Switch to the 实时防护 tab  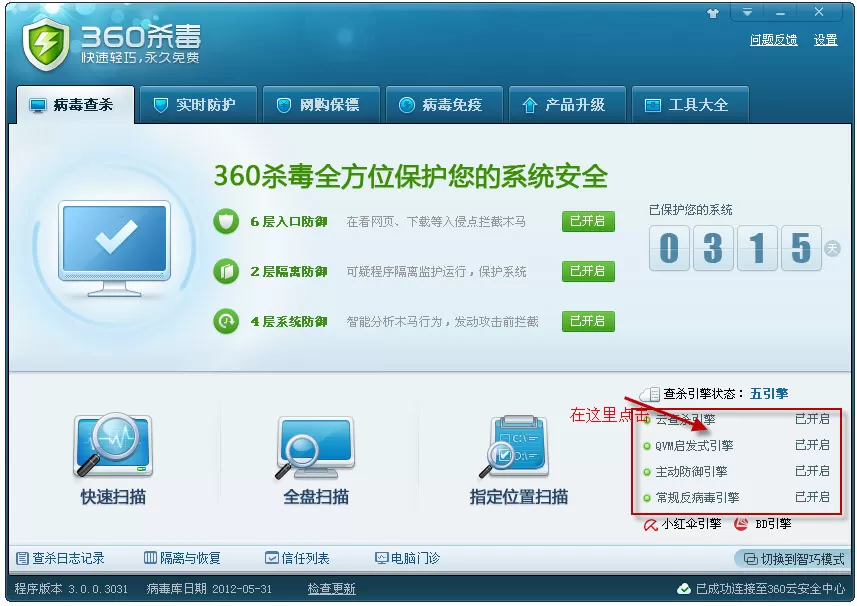coord(198,104)
